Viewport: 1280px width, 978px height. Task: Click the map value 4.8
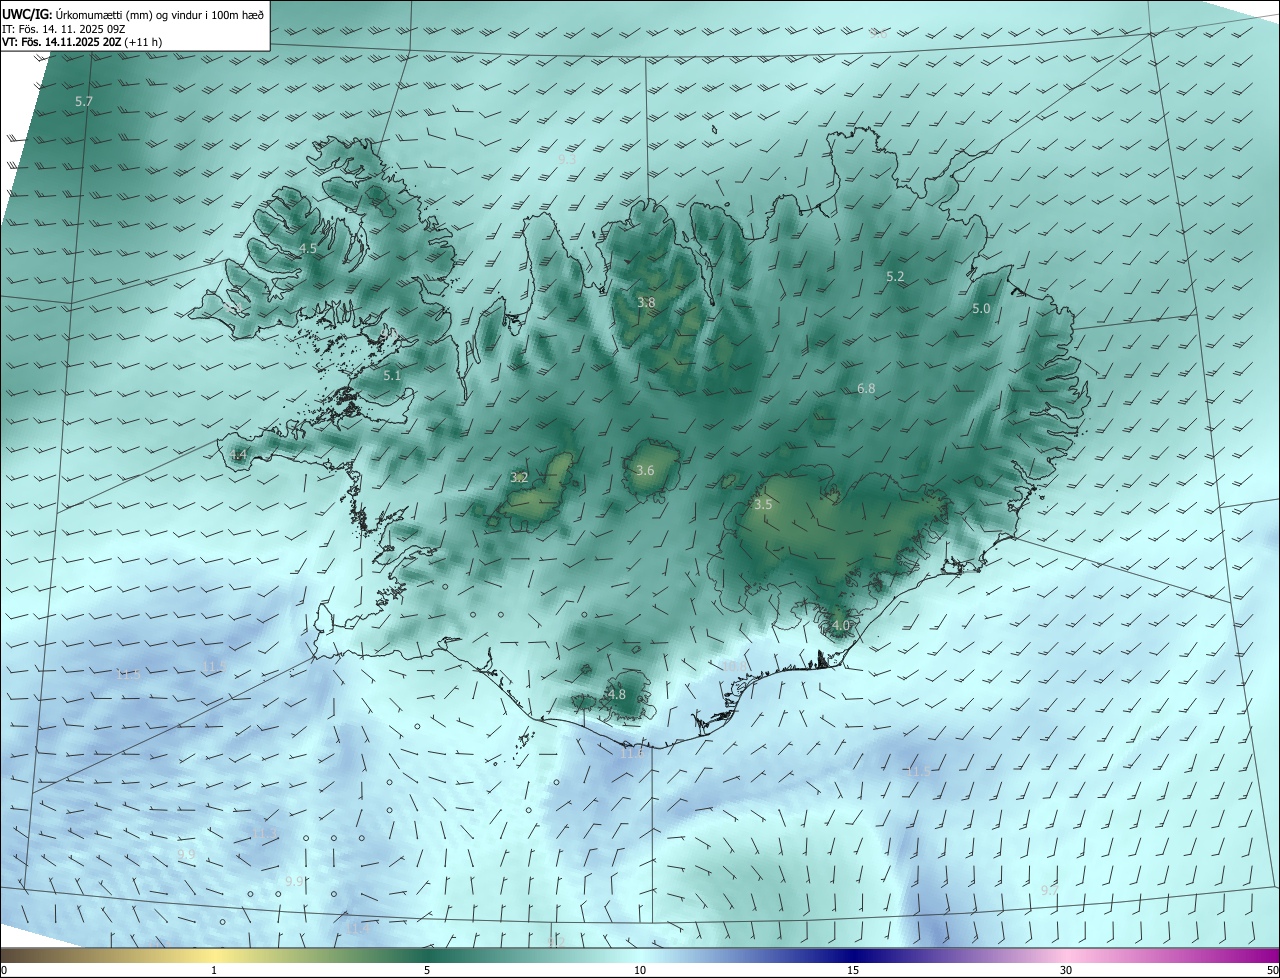[x=617, y=695]
